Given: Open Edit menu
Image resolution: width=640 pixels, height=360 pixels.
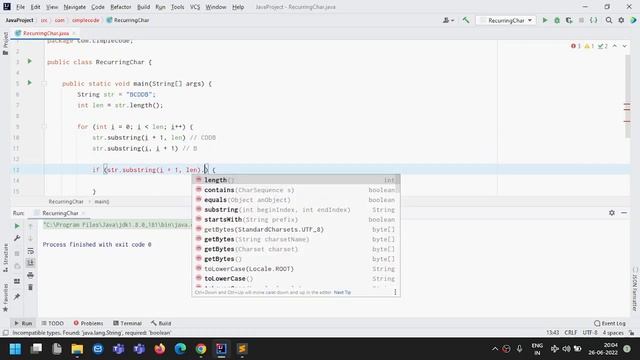Looking at the screenshot, I should 36,7.
